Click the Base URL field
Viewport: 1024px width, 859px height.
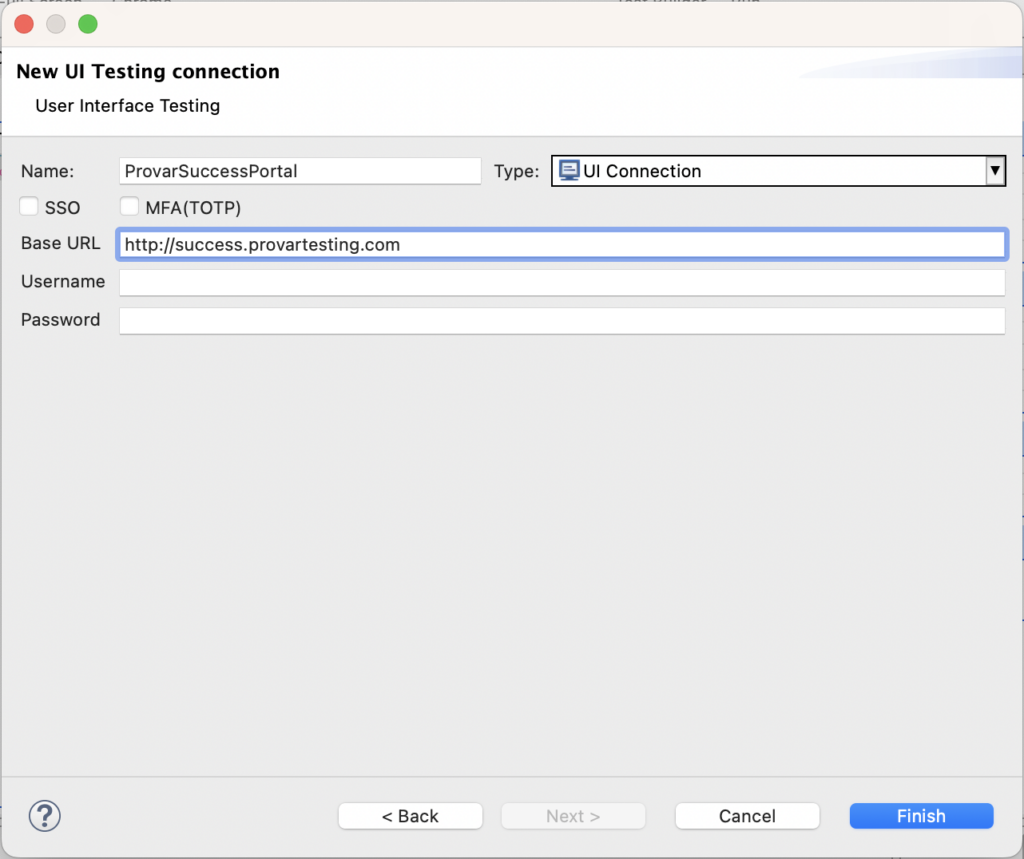click(562, 243)
